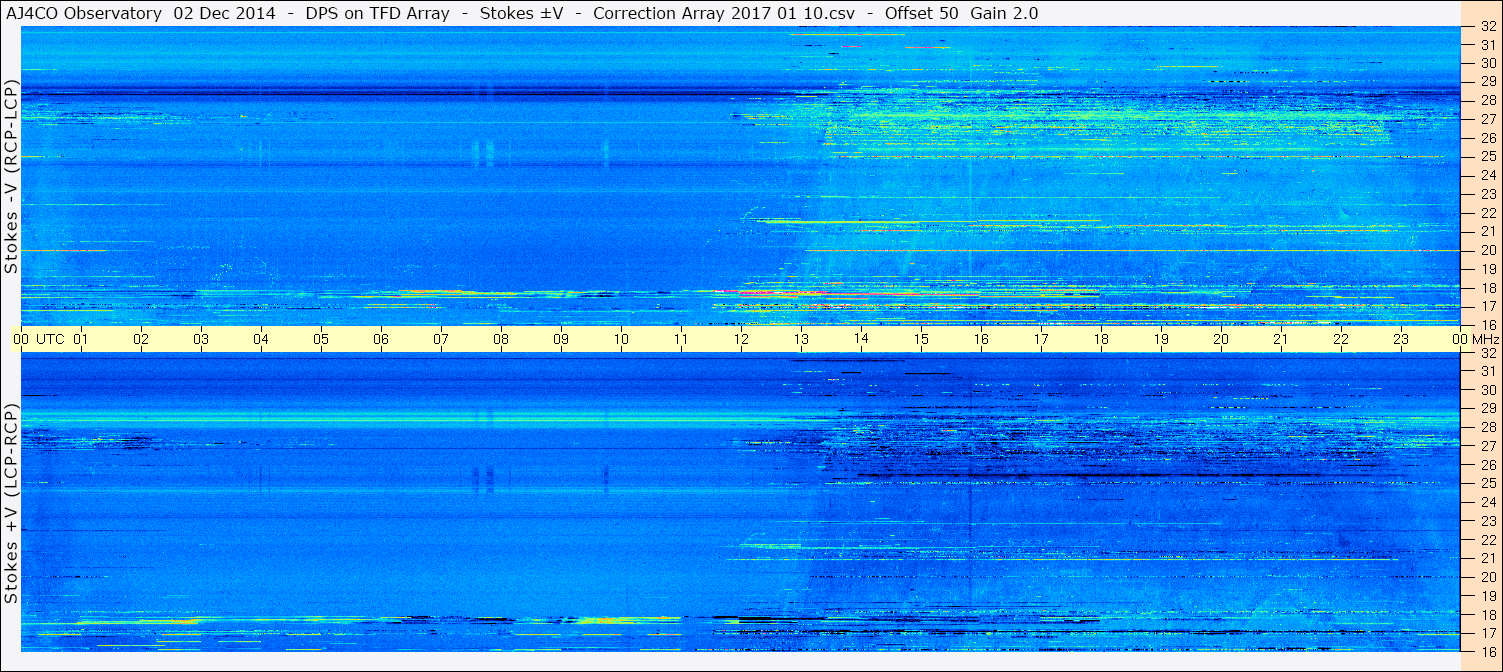Screen dimensions: 1503x672
Task: Click the 25 MHz tick in lower panel
Action: (1487, 483)
